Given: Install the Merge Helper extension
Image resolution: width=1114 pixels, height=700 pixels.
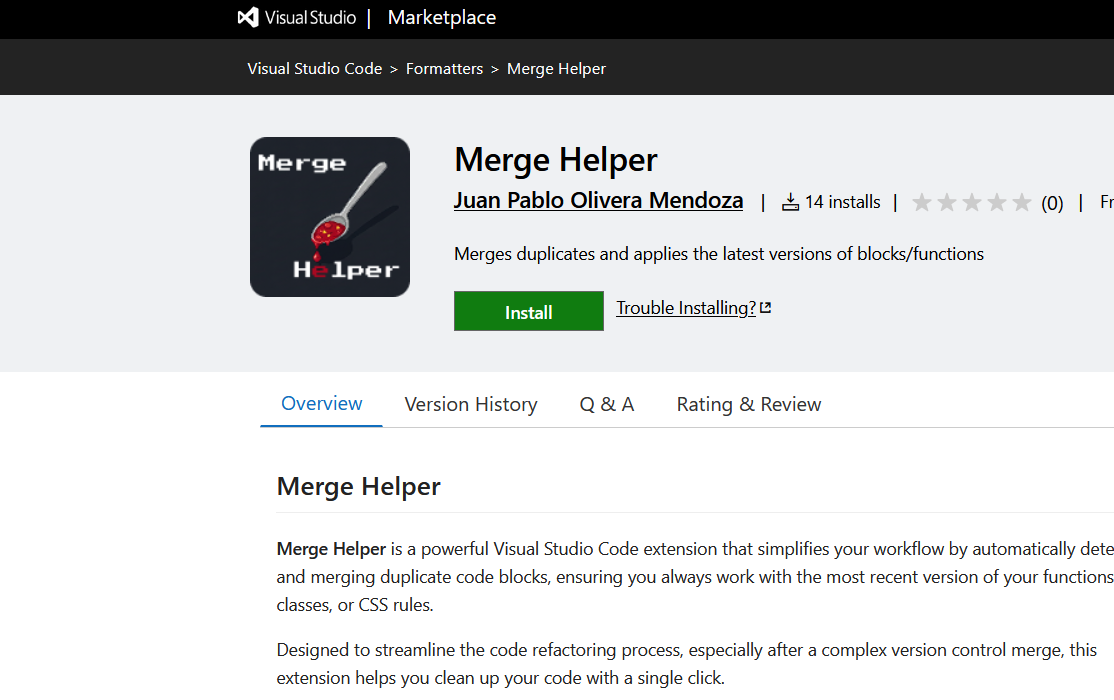Looking at the screenshot, I should 529,311.
